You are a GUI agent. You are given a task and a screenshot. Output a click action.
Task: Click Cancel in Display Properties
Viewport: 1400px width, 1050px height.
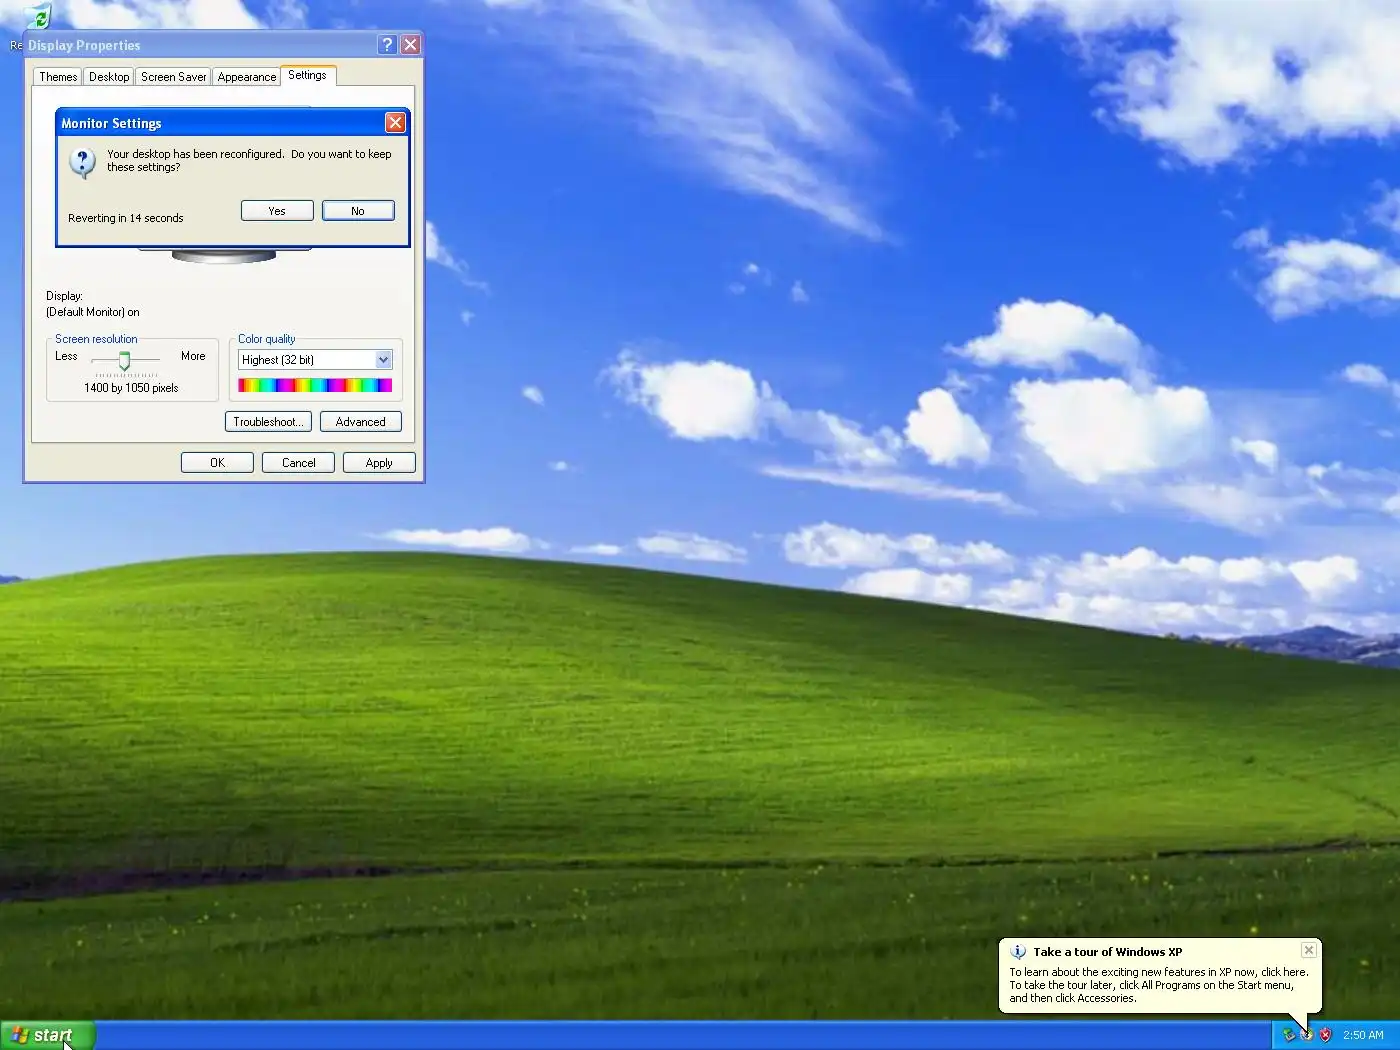[298, 463]
